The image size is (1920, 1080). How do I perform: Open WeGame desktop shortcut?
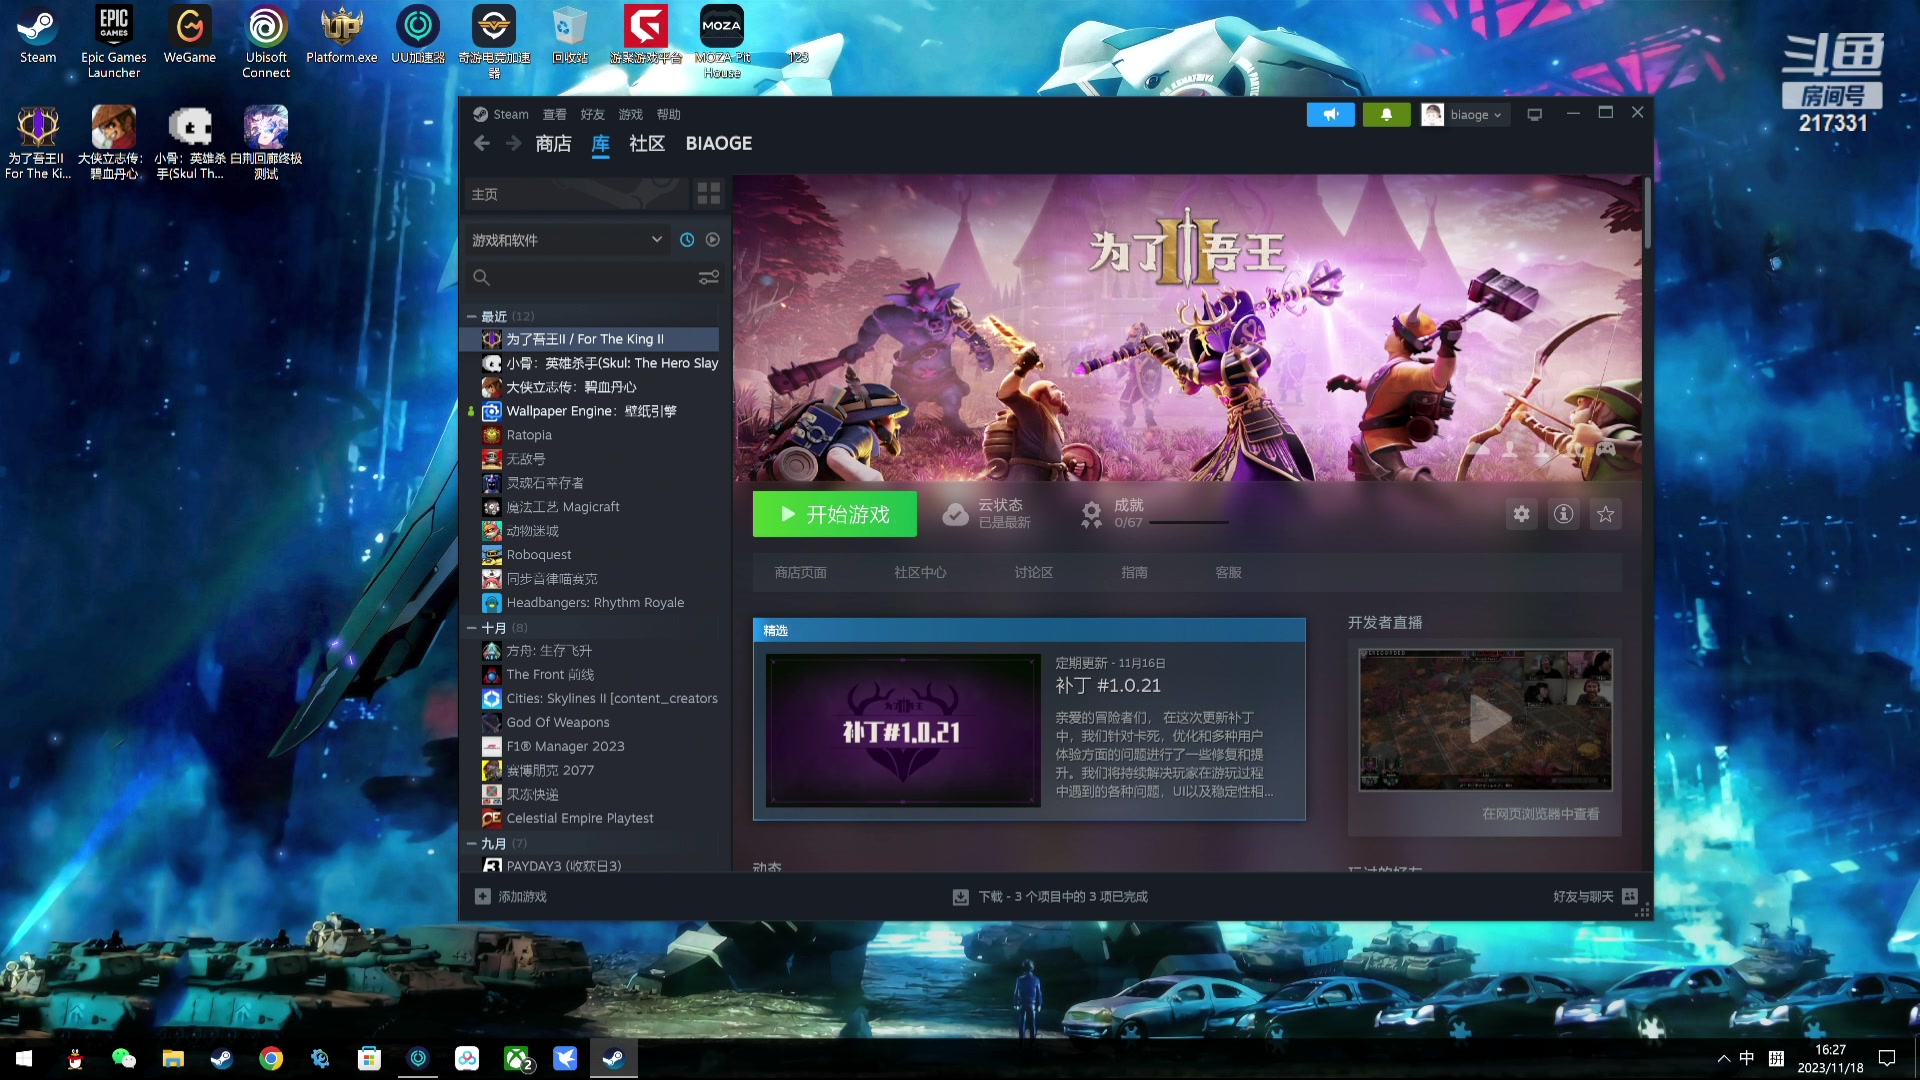coord(190,36)
